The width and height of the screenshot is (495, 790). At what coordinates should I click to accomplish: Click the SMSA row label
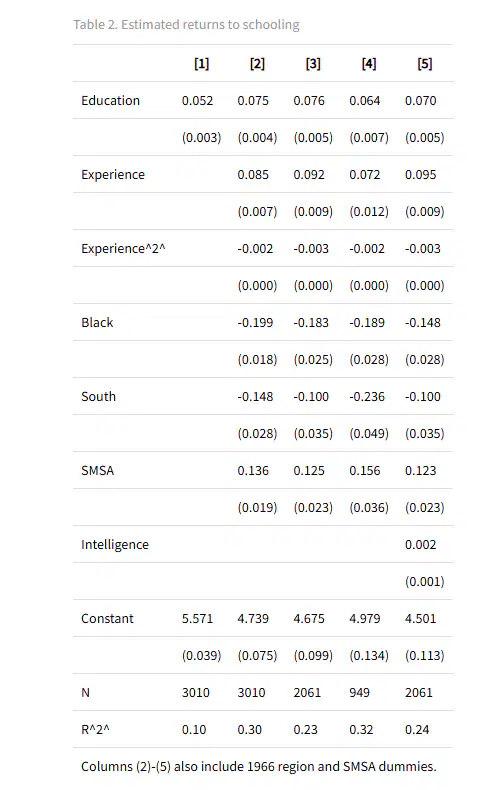(x=97, y=471)
